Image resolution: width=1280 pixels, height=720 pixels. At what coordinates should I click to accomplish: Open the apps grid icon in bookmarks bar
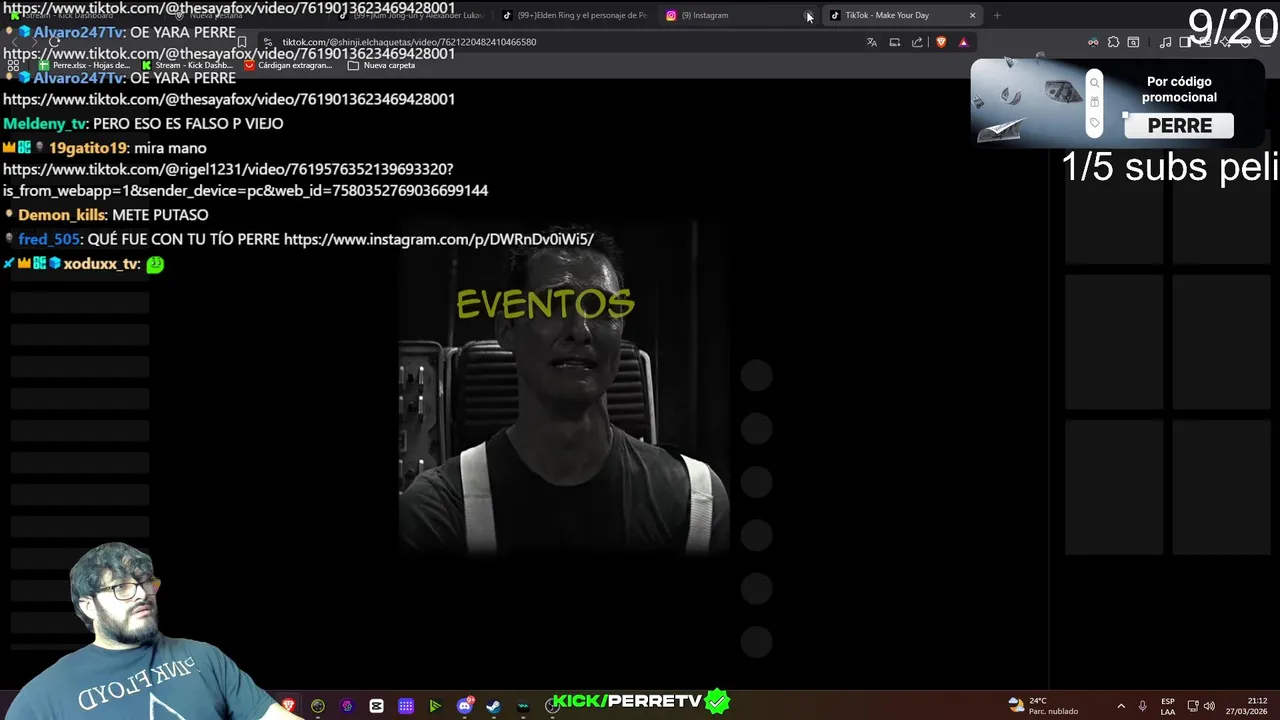(13, 65)
